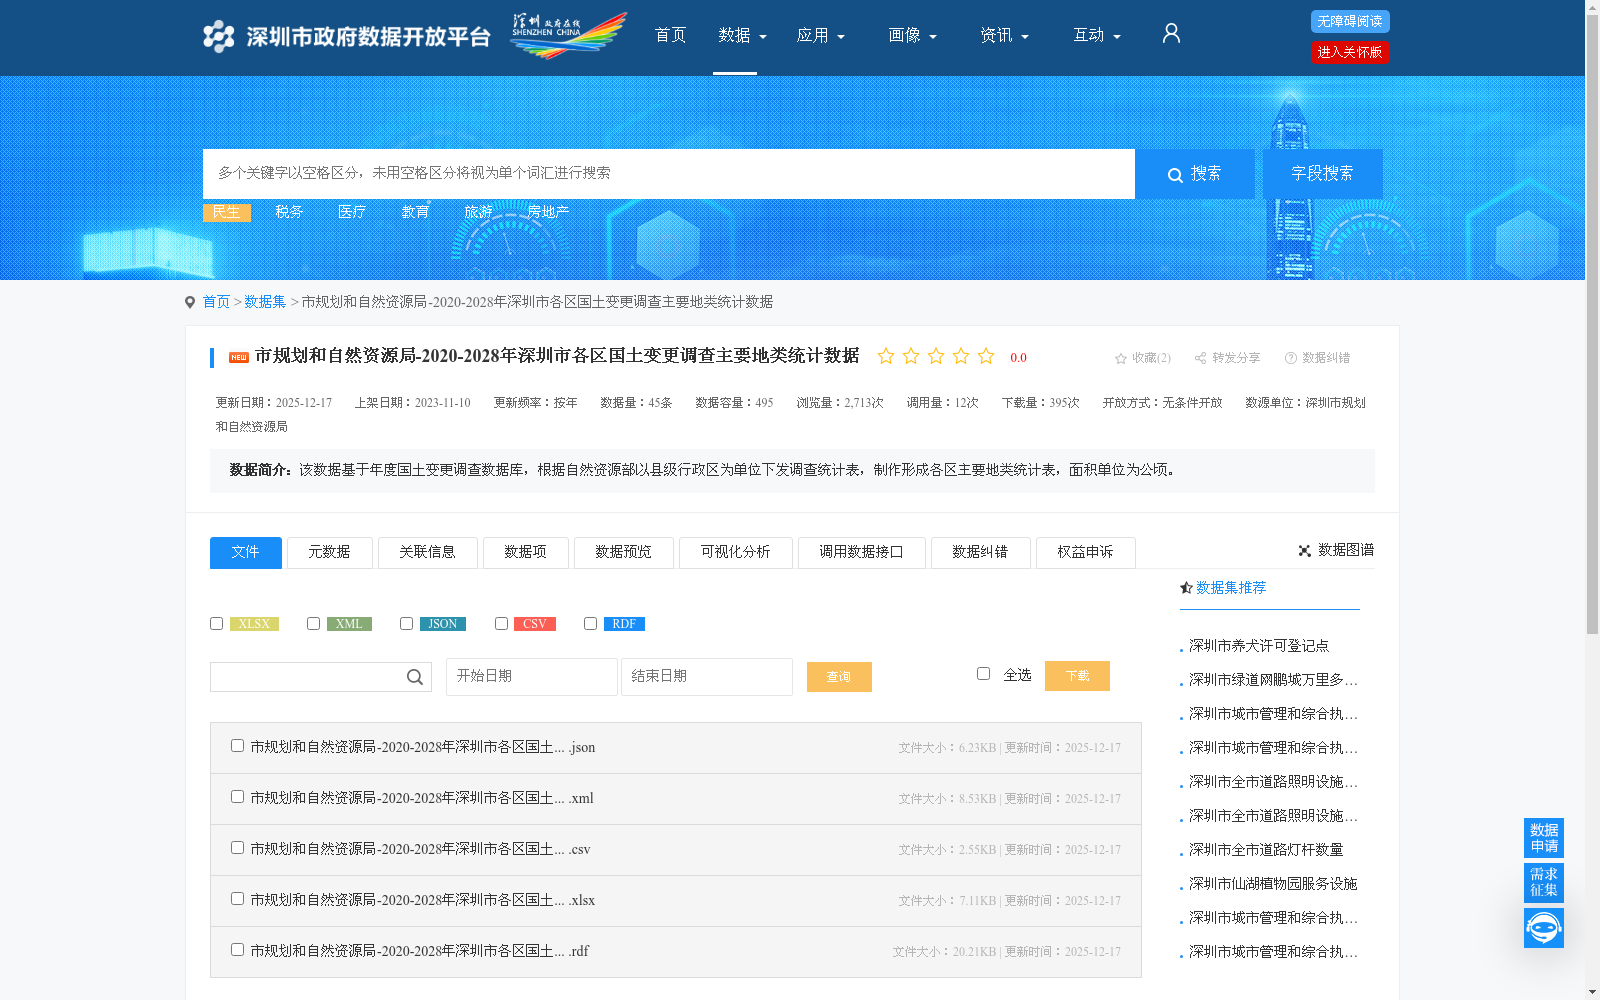Enable the CSV format filter checkbox

click(x=501, y=623)
